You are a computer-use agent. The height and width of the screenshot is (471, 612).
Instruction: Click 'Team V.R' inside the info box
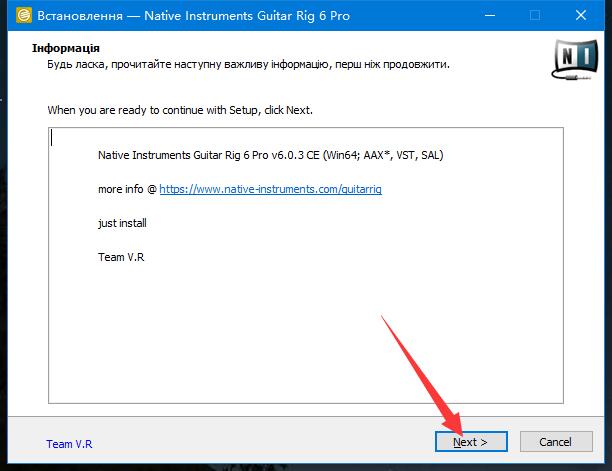(x=121, y=257)
